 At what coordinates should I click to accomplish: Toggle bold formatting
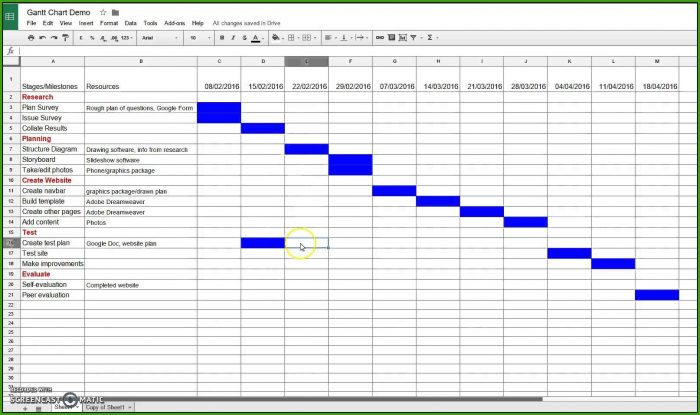[222, 38]
